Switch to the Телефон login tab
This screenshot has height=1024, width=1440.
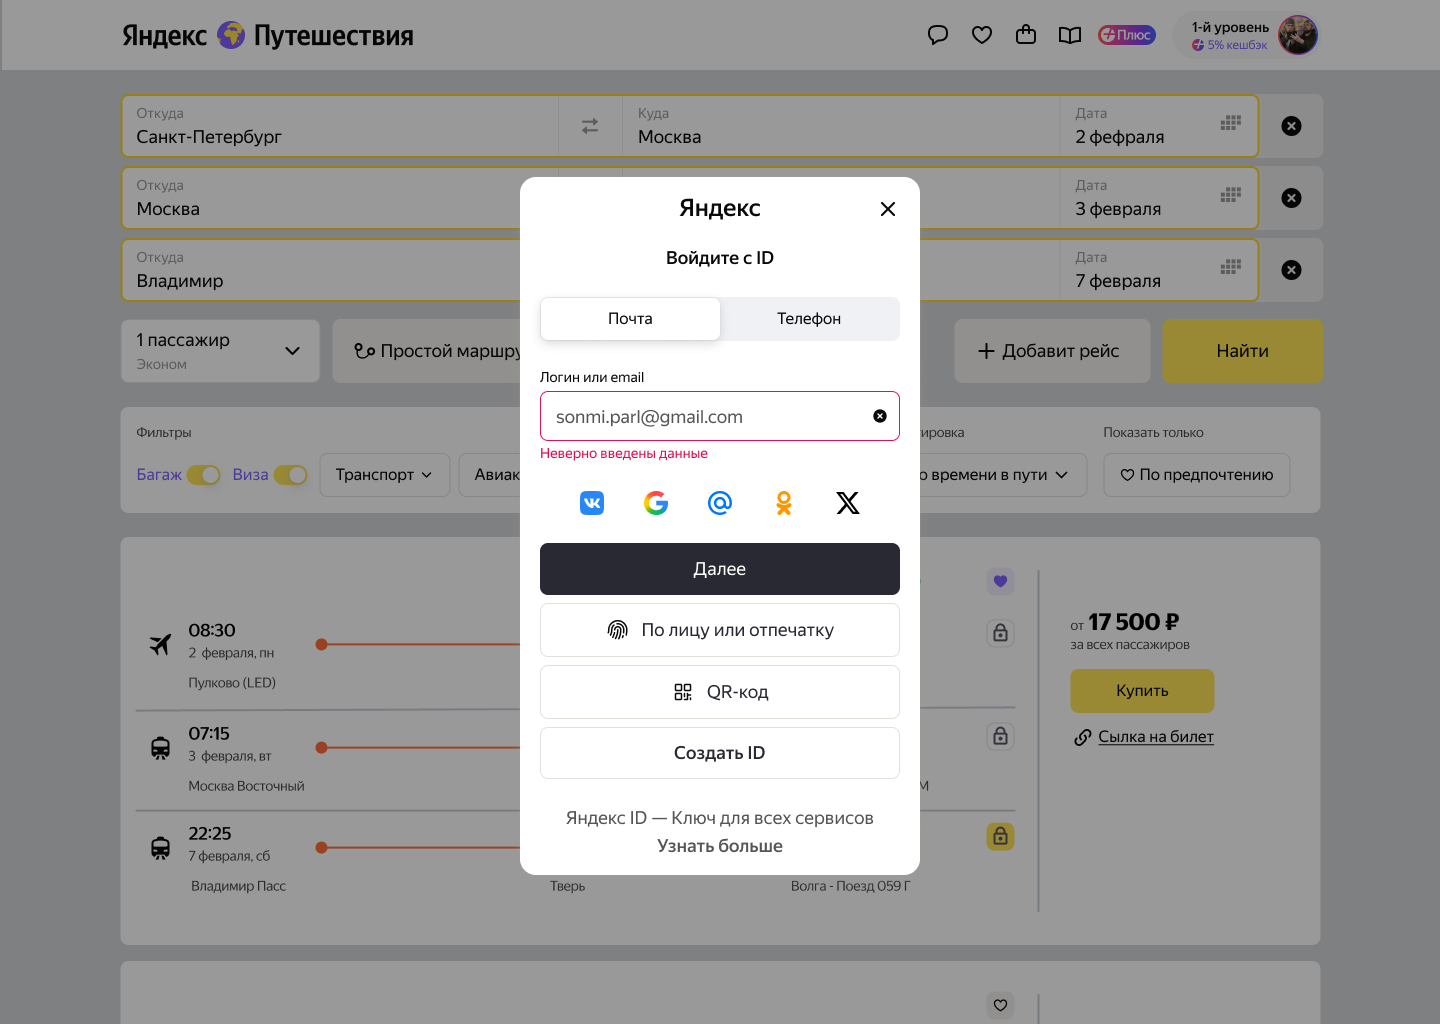tap(809, 319)
